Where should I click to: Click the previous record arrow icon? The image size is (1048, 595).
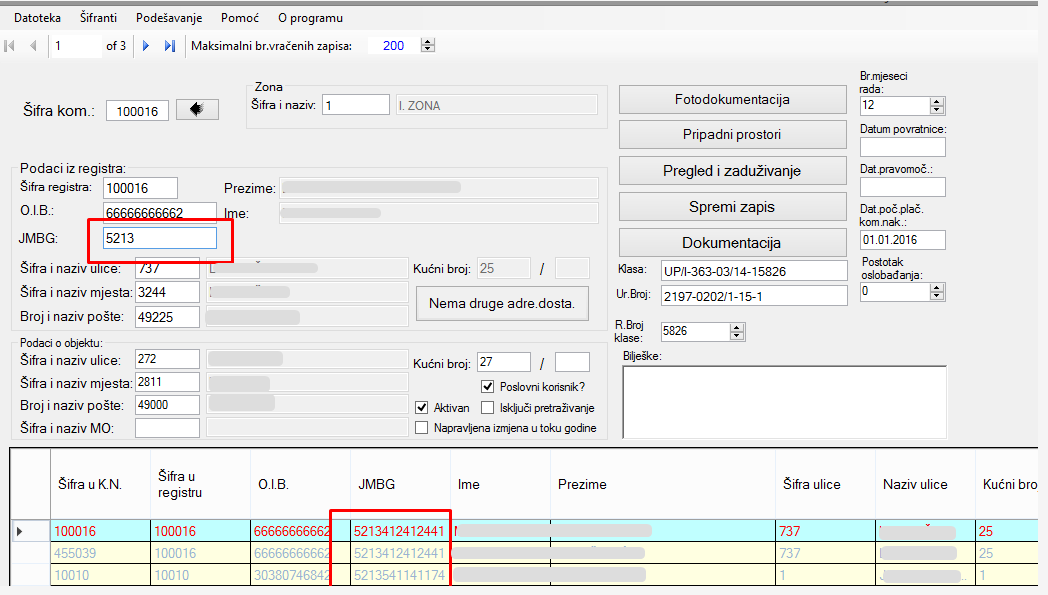click(33, 46)
